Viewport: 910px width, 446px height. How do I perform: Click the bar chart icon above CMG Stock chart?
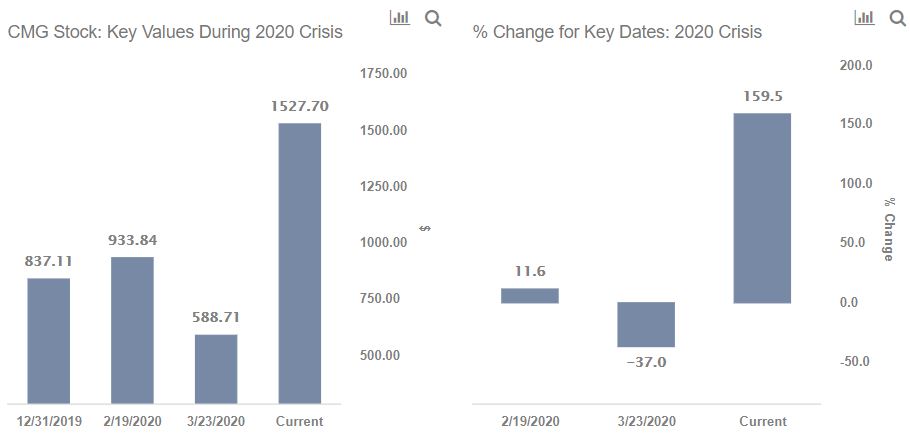(399, 17)
